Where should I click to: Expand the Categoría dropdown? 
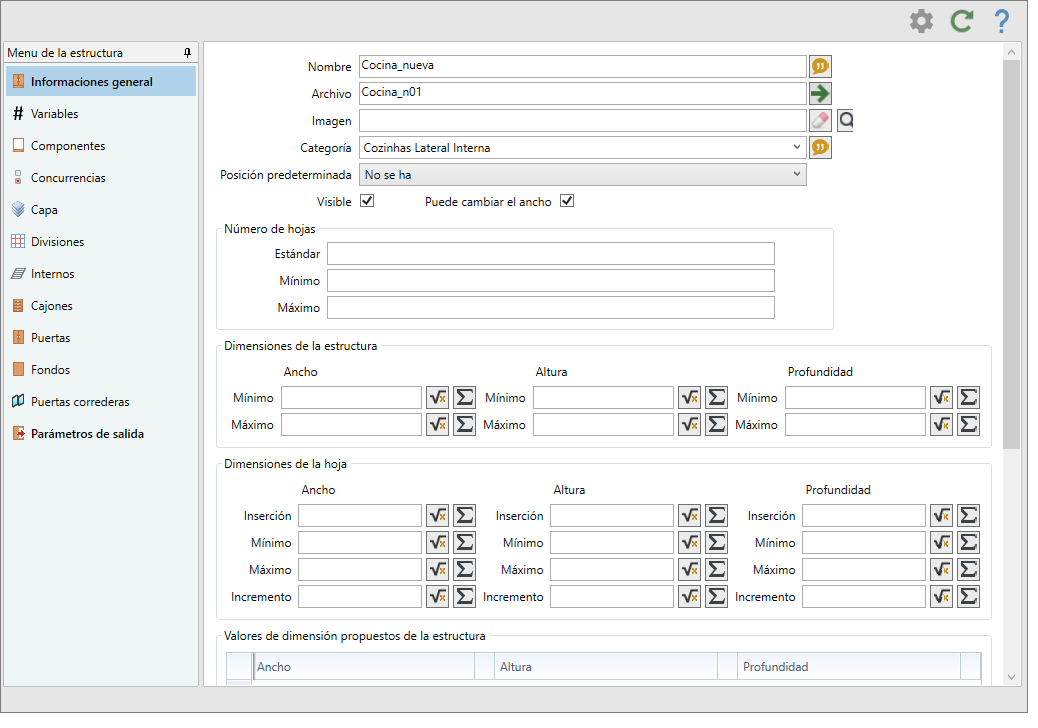pyautogui.click(x=796, y=147)
